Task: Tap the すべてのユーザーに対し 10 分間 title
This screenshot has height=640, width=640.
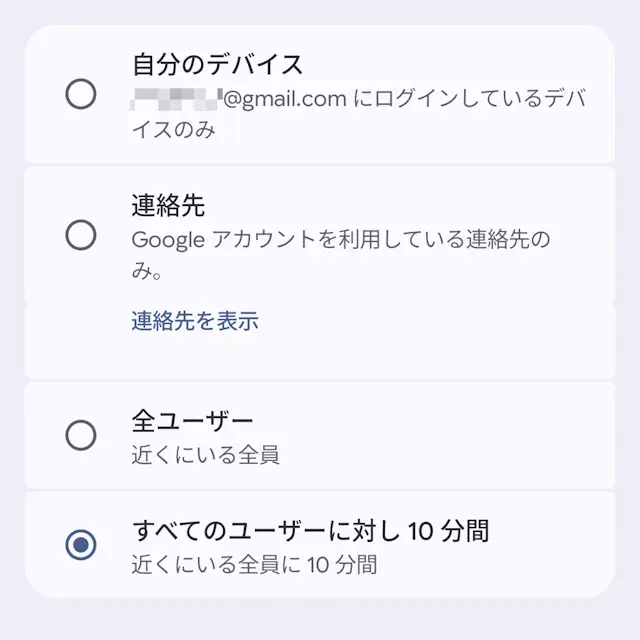Action: pyautogui.click(x=310, y=529)
